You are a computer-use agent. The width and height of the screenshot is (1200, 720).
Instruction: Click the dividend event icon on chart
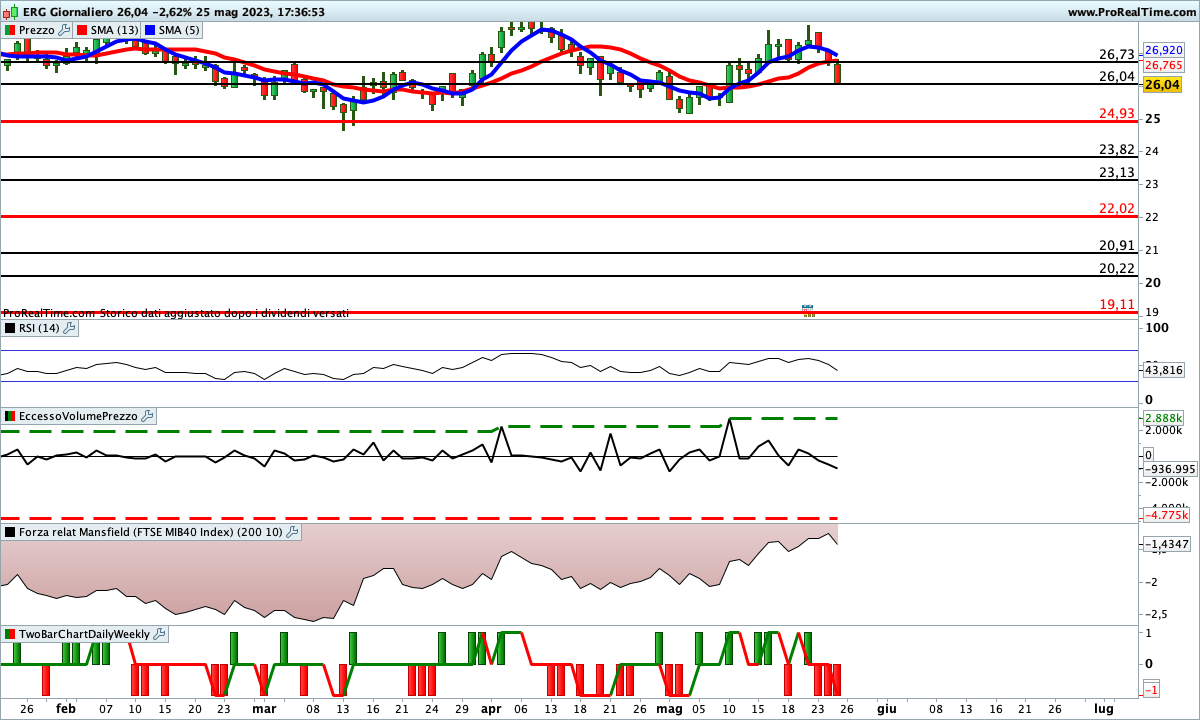pyautogui.click(x=809, y=311)
